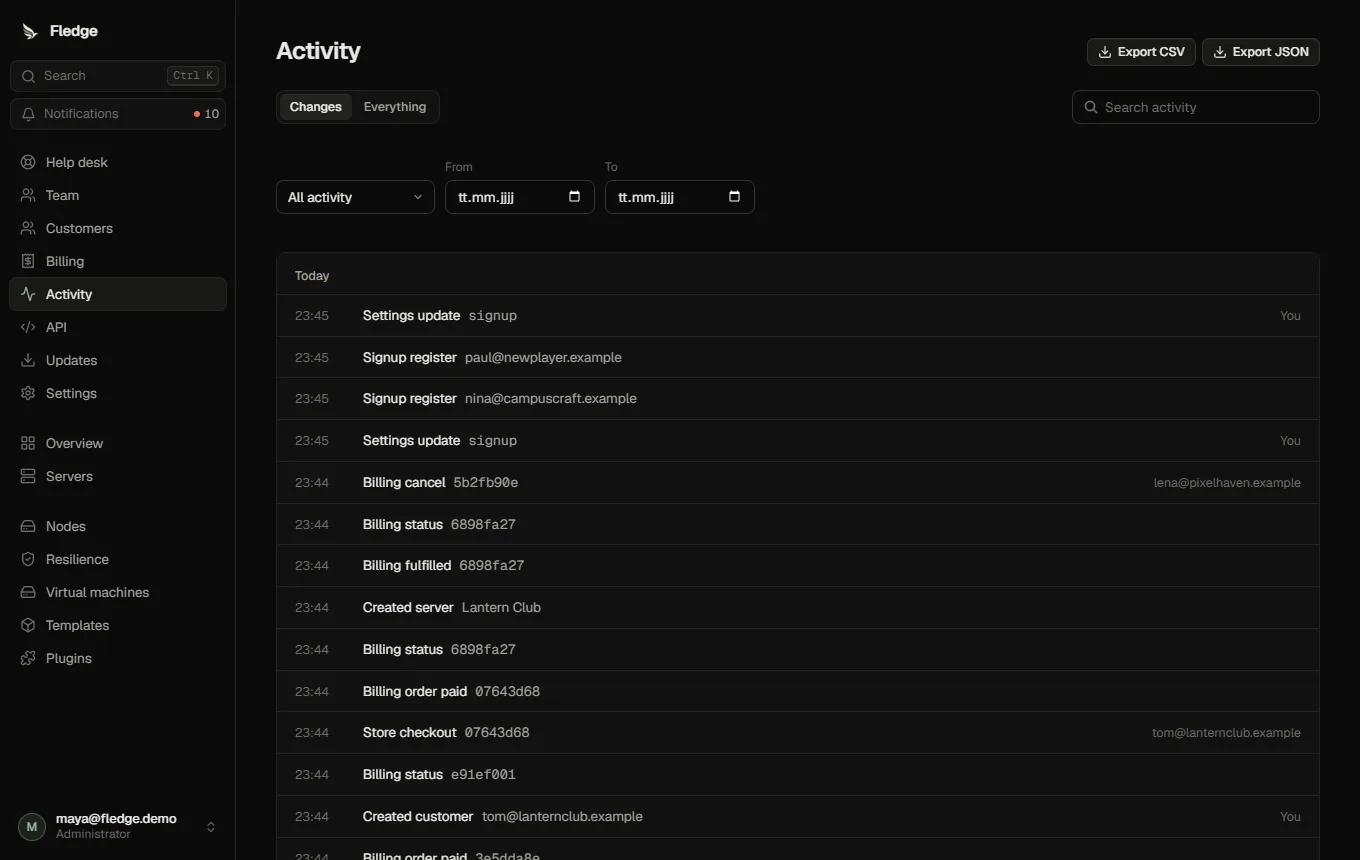The image size is (1360, 860).
Task: Click the Created customer tom@lanternclub.example row
Action: tap(798, 816)
